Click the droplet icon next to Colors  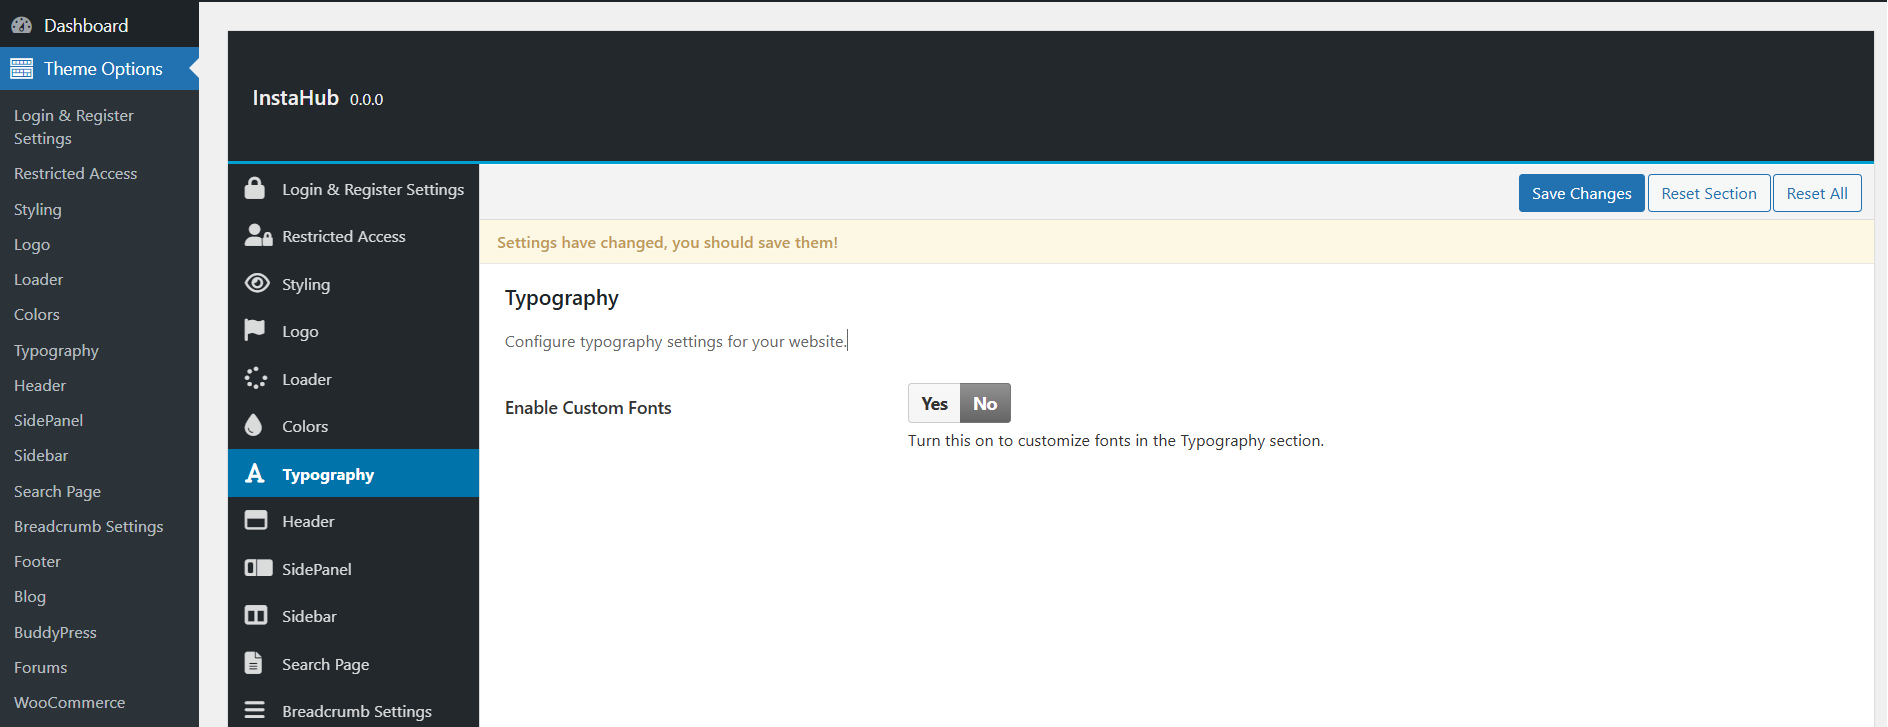pos(254,426)
